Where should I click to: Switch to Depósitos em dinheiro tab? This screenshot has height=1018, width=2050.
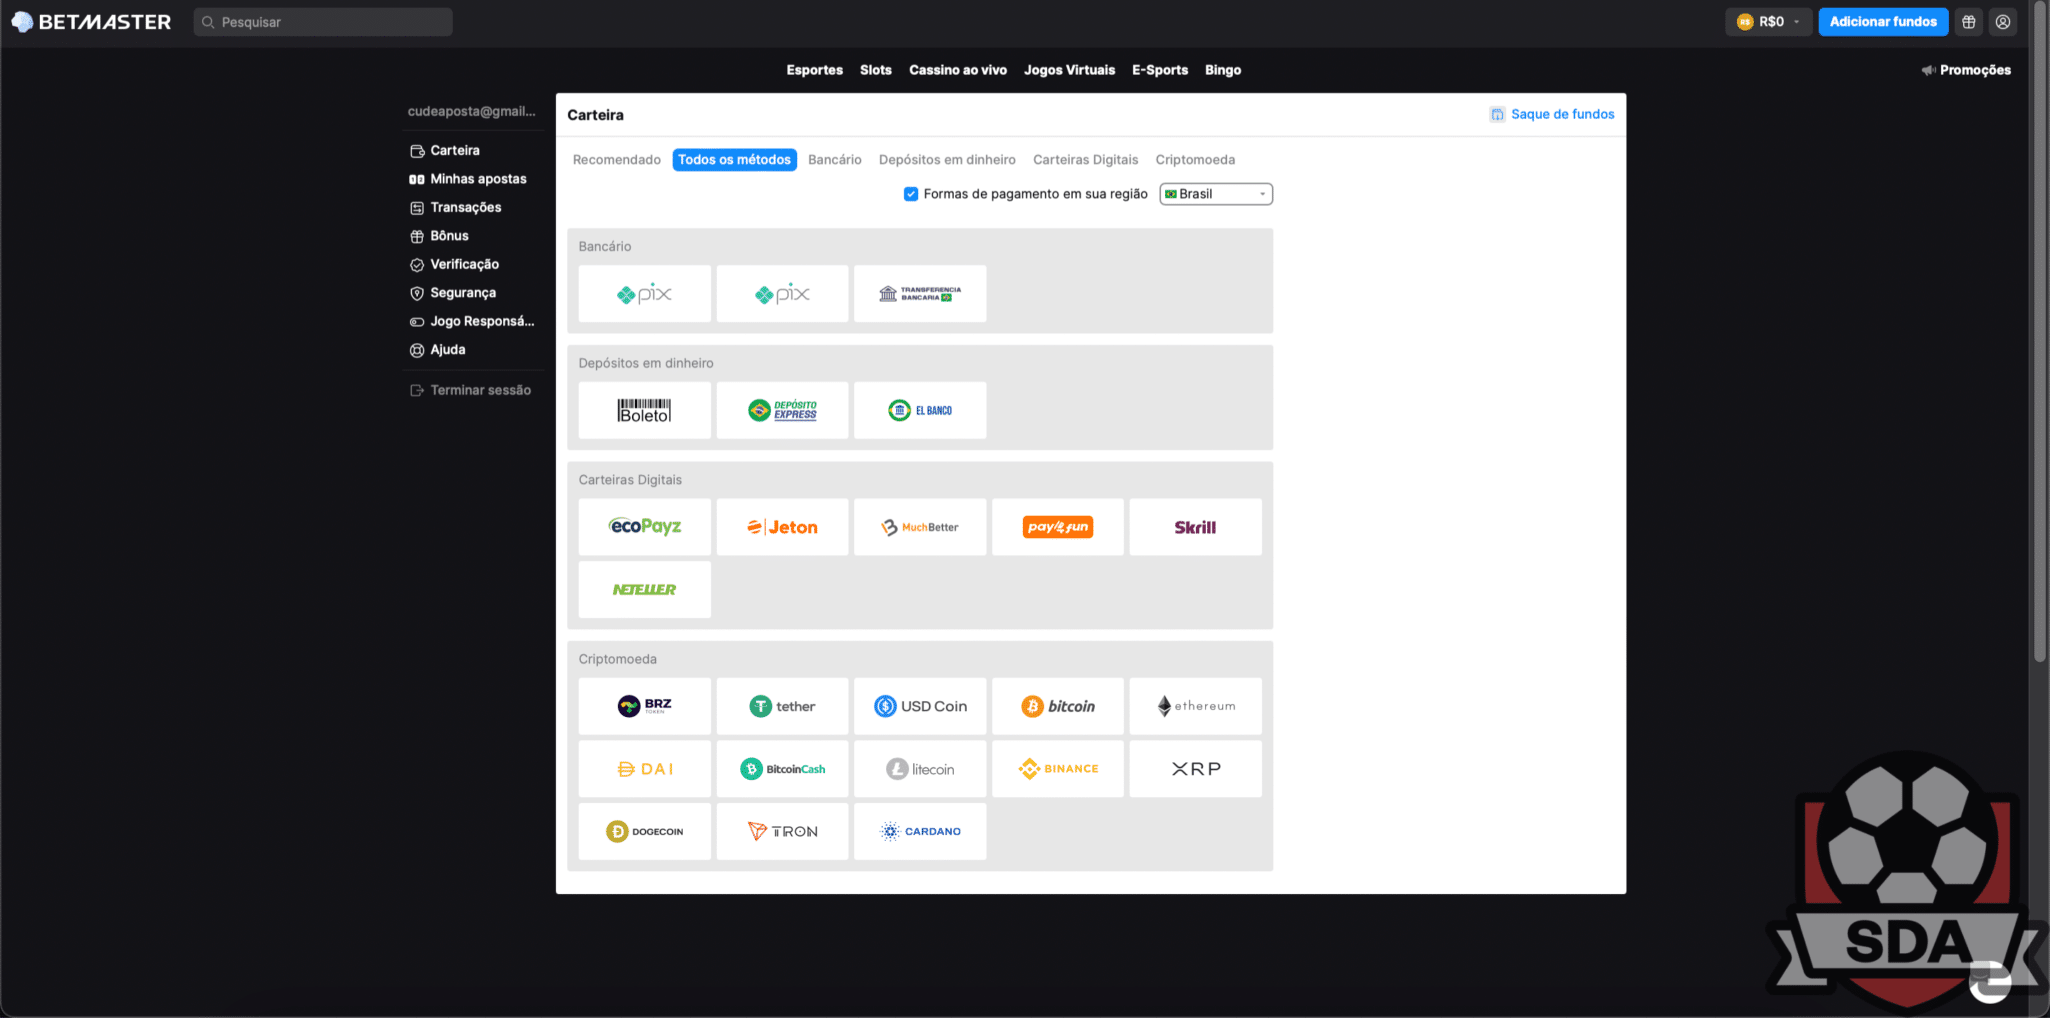click(x=947, y=160)
